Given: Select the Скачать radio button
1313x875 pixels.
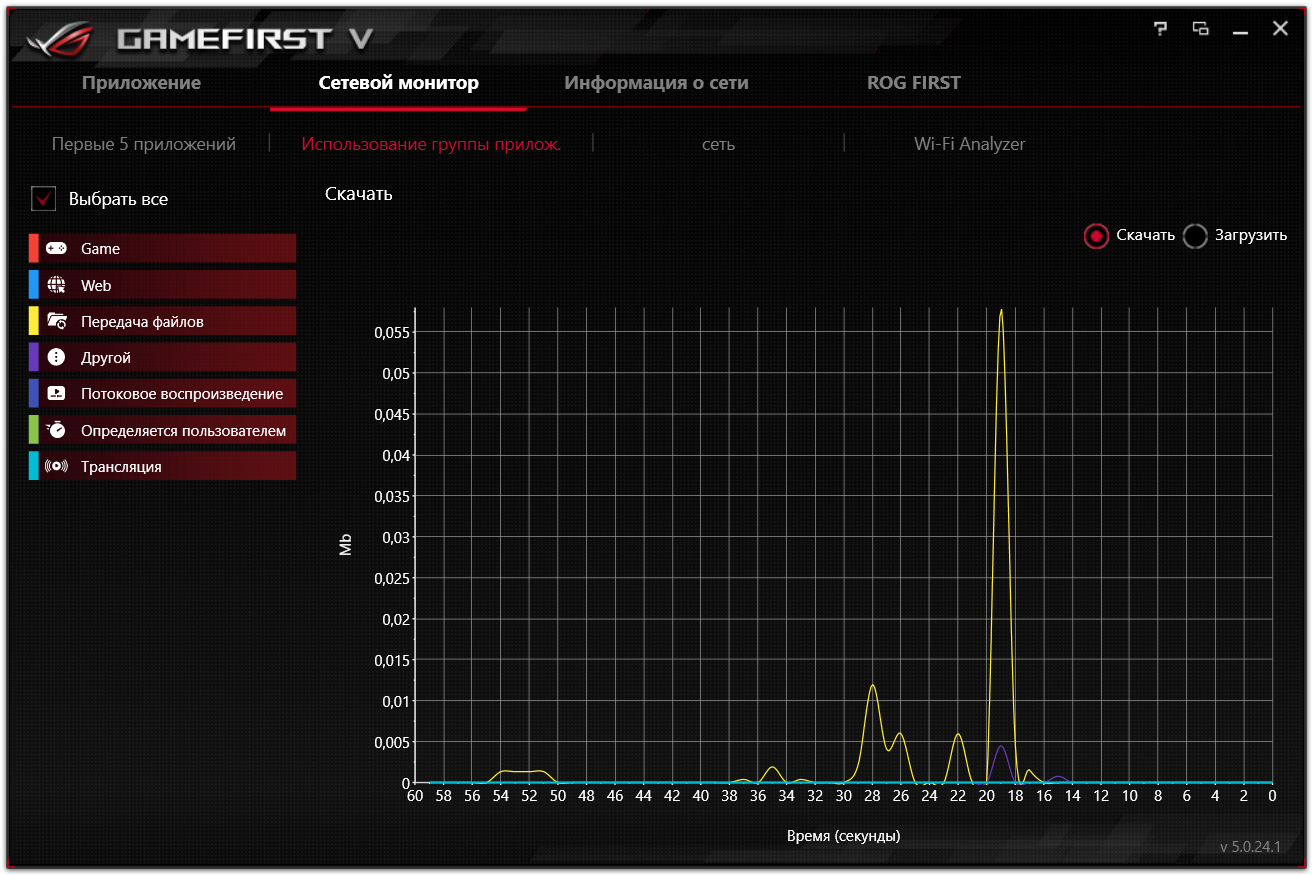Looking at the screenshot, I should point(1096,236).
